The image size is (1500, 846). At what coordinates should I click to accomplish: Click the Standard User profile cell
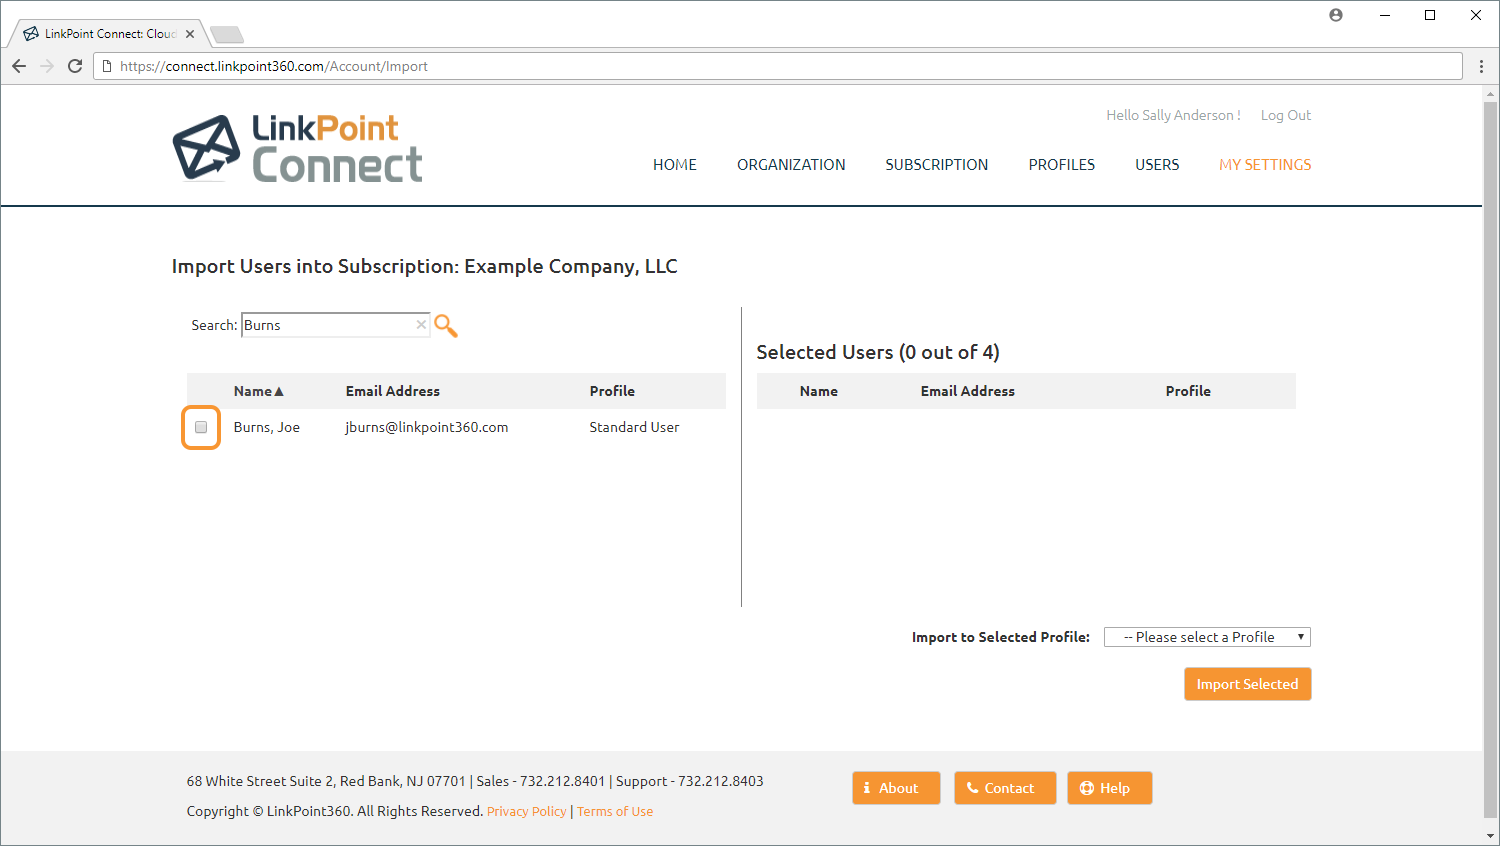[x=634, y=427]
